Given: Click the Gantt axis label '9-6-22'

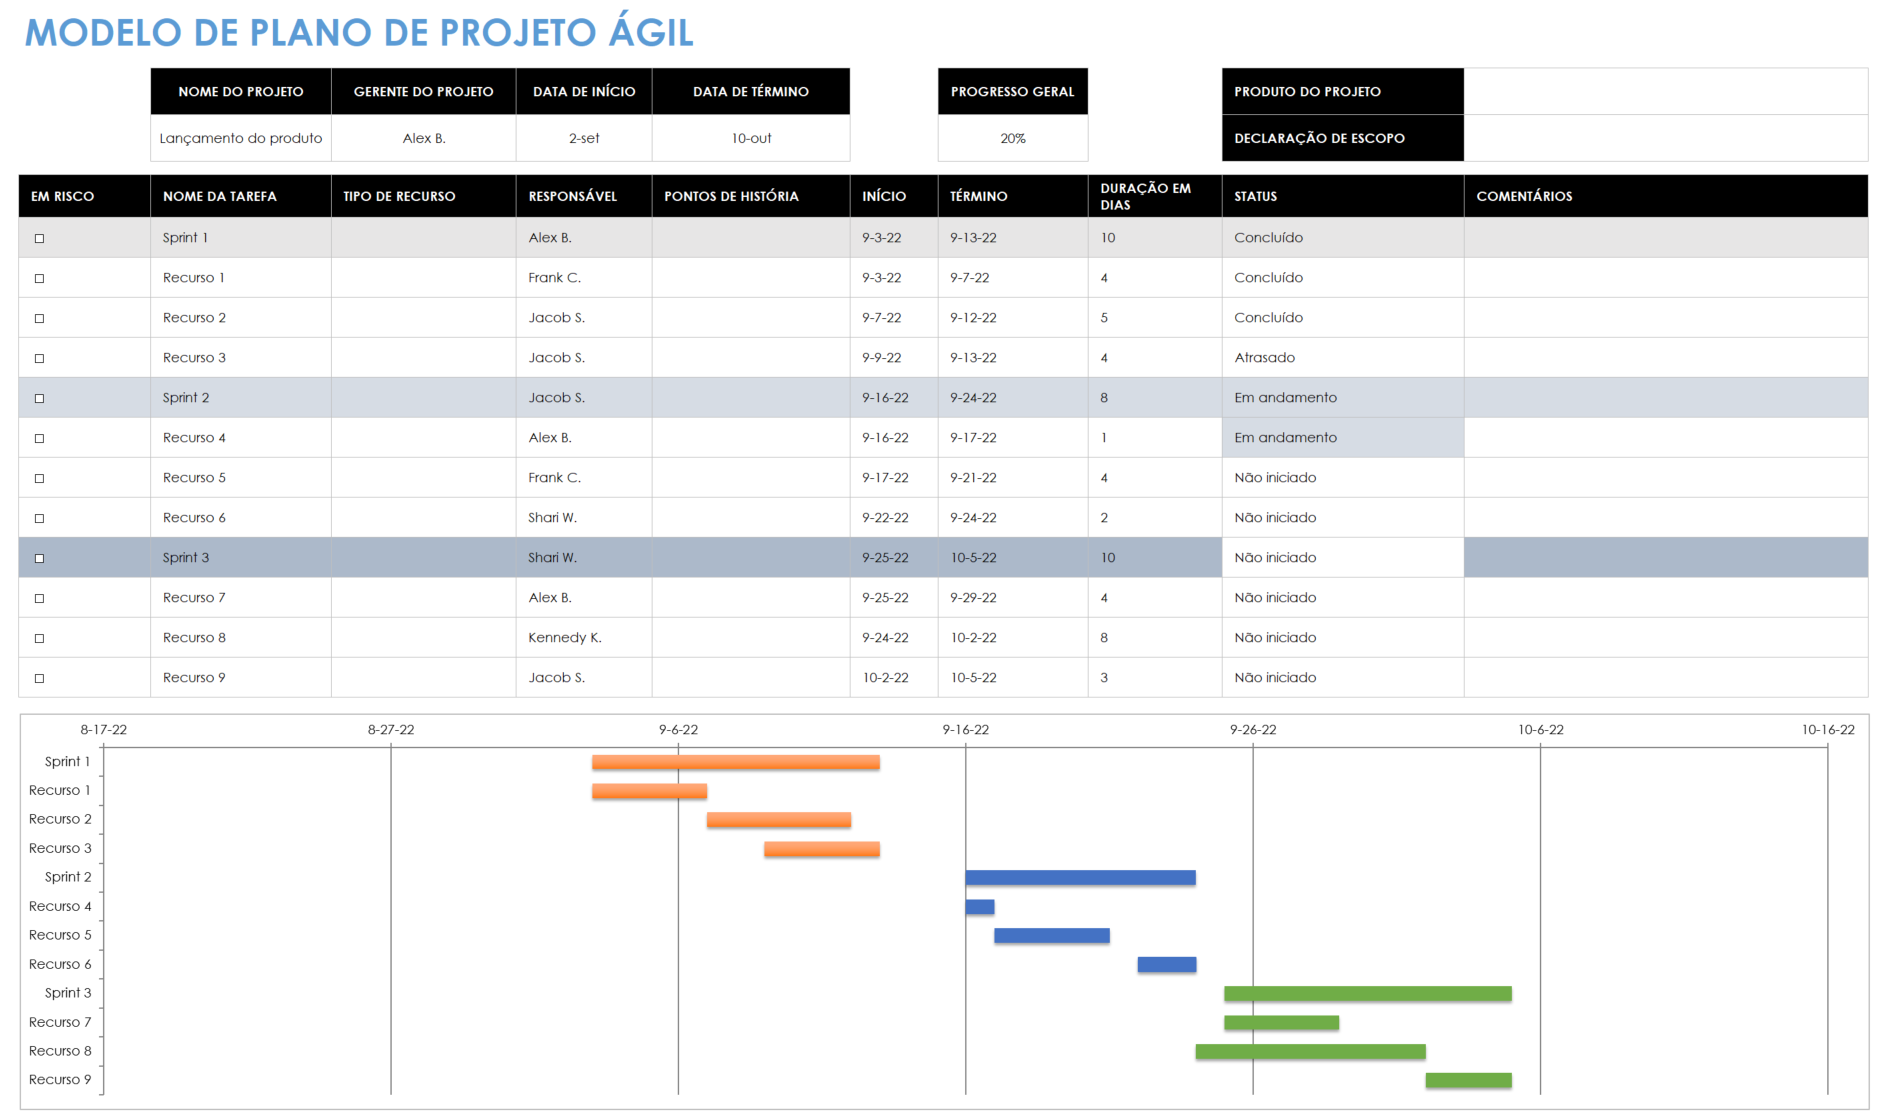Looking at the screenshot, I should (678, 730).
